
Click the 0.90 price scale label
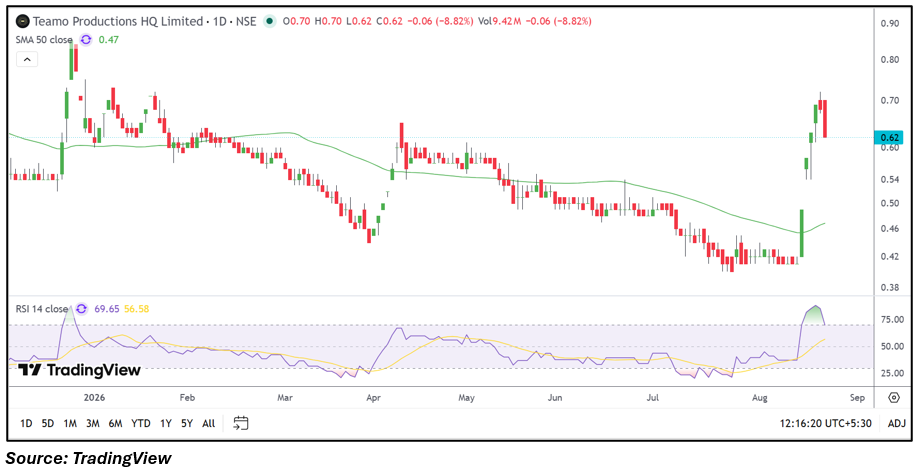pyautogui.click(x=889, y=23)
